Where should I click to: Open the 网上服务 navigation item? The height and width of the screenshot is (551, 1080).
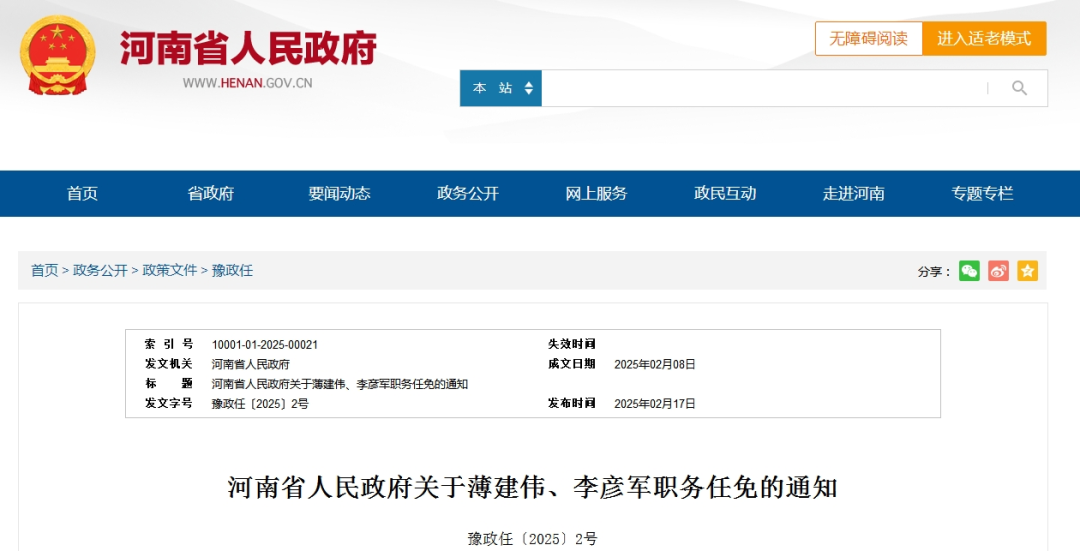tap(596, 194)
